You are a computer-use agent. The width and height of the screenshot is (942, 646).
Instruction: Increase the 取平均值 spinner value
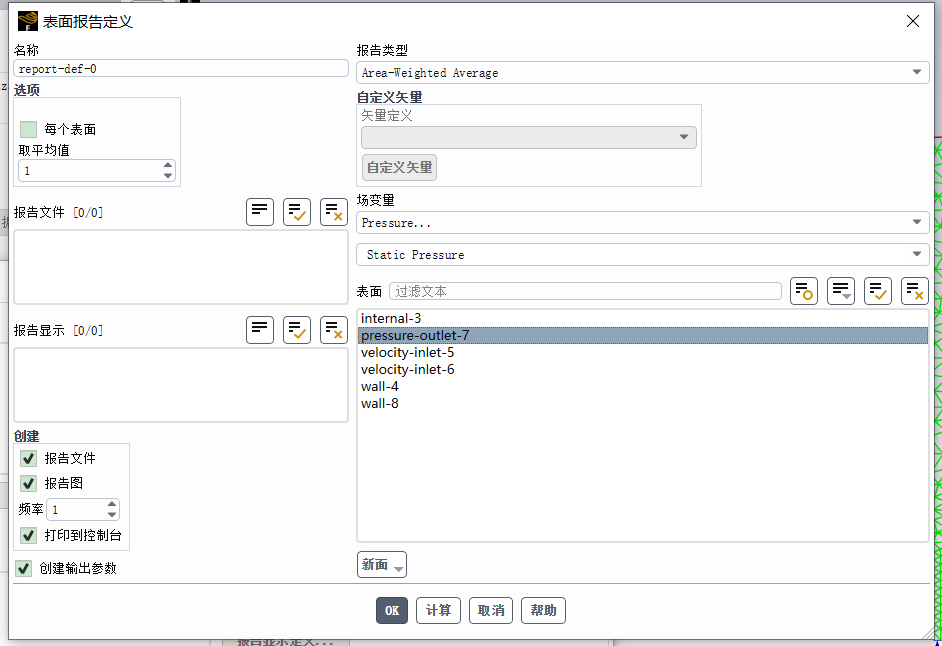(x=168, y=165)
